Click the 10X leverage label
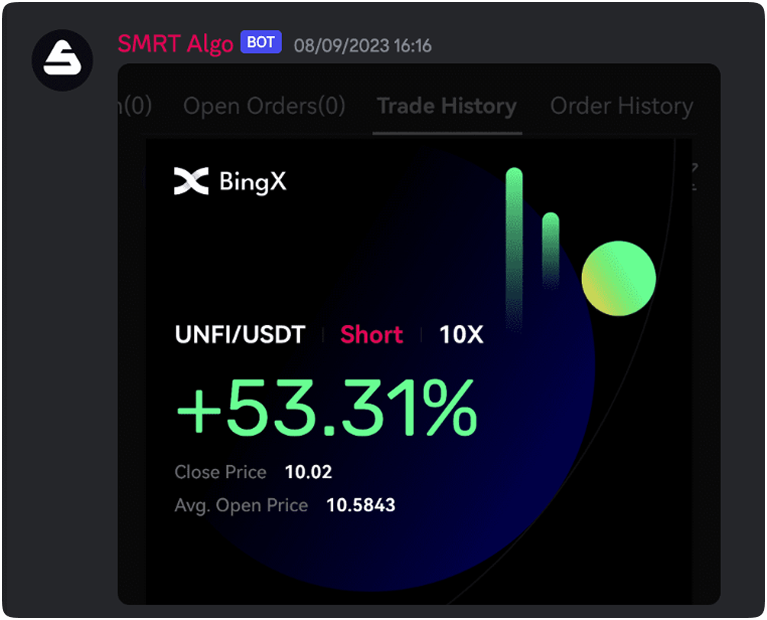This screenshot has height=620, width=767. (x=461, y=334)
